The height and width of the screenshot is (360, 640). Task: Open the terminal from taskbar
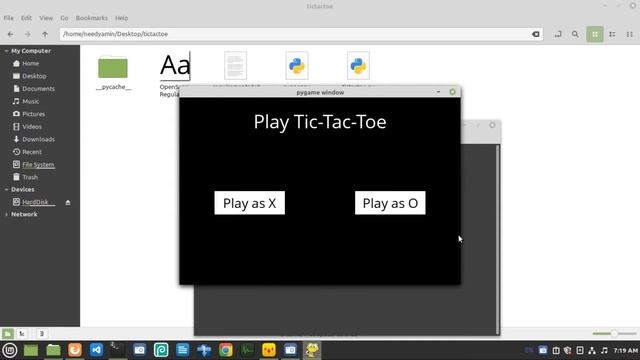click(x=118, y=350)
